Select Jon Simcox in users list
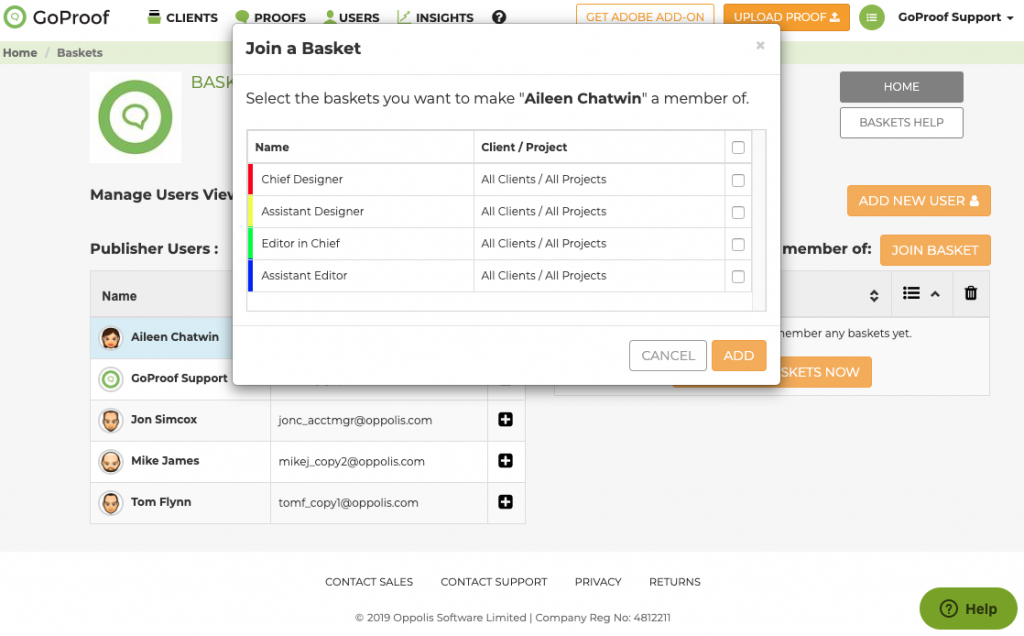 pyautogui.click(x=163, y=419)
